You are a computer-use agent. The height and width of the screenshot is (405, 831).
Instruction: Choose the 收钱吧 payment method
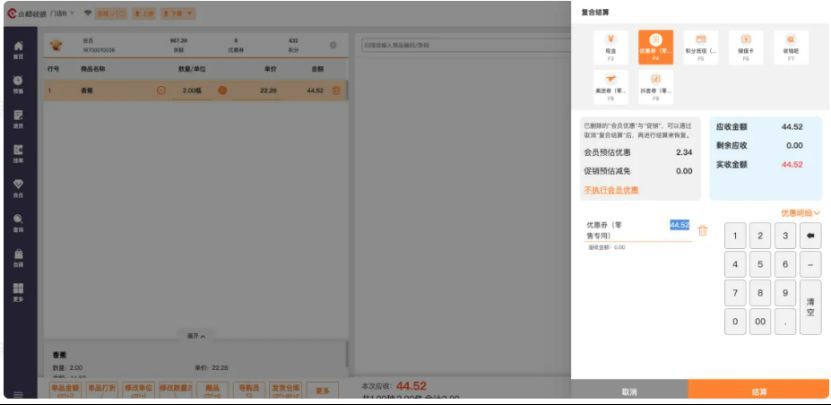(790, 46)
